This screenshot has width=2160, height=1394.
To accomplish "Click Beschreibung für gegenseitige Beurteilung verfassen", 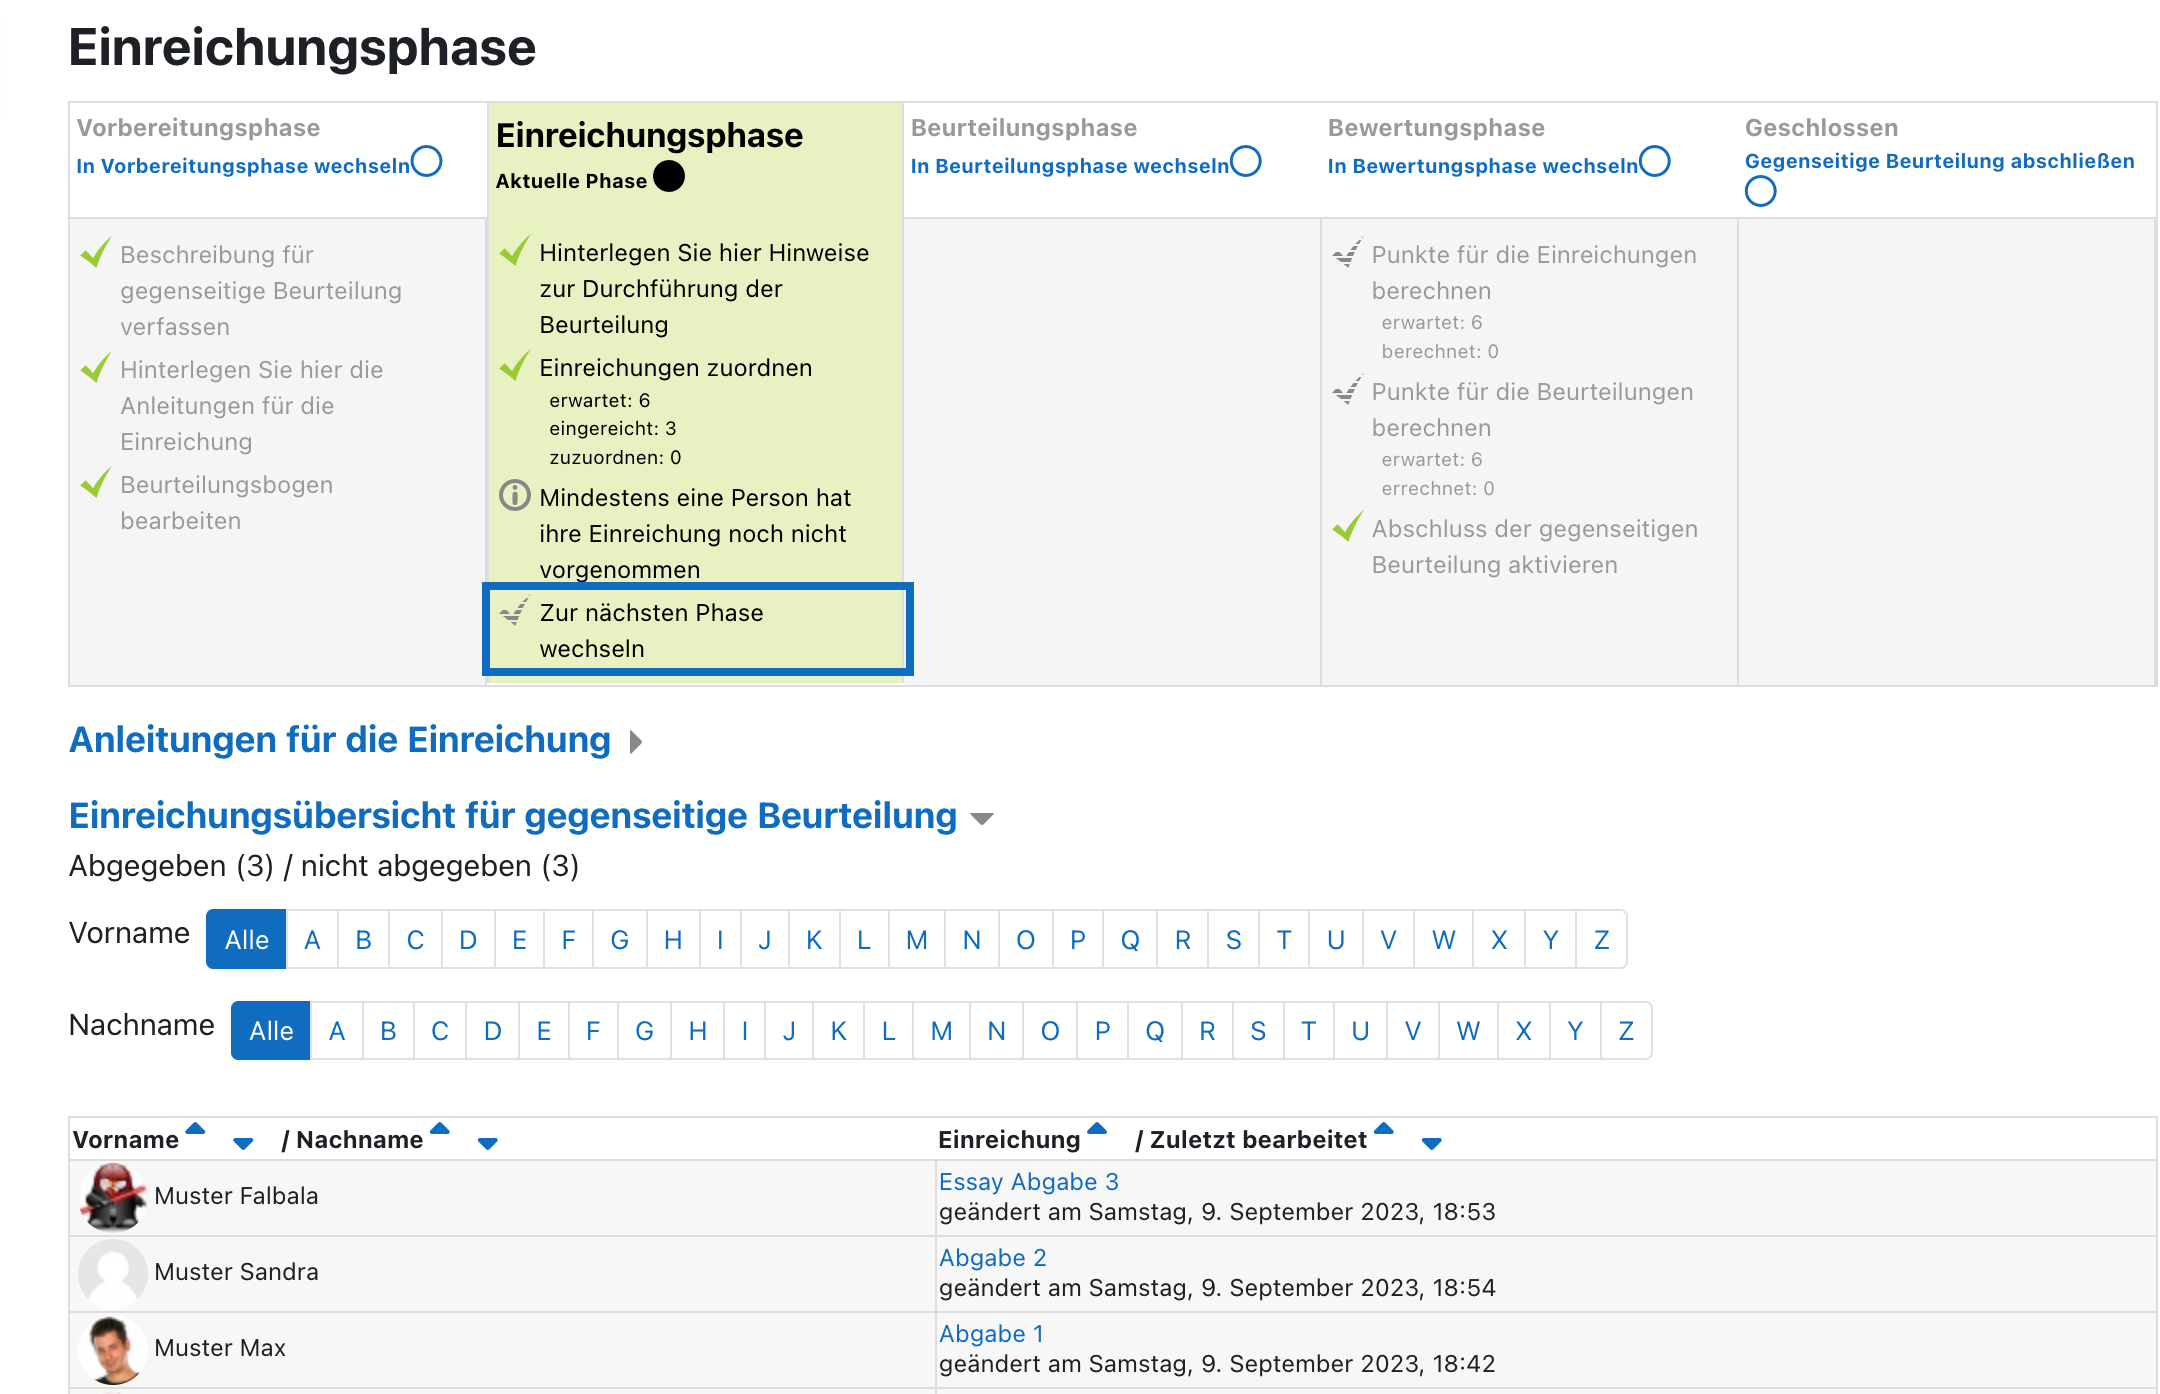I will [x=261, y=290].
